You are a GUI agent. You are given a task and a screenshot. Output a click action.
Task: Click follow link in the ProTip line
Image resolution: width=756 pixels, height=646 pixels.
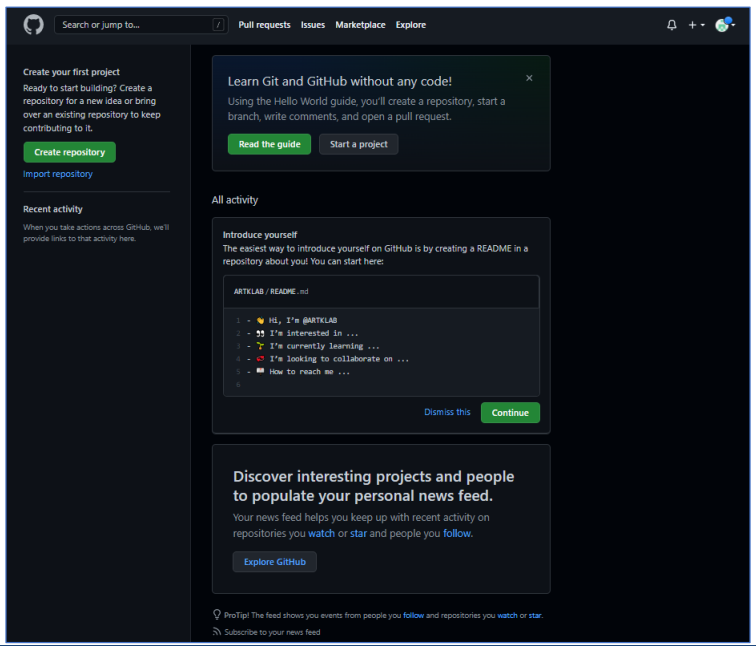pos(414,615)
